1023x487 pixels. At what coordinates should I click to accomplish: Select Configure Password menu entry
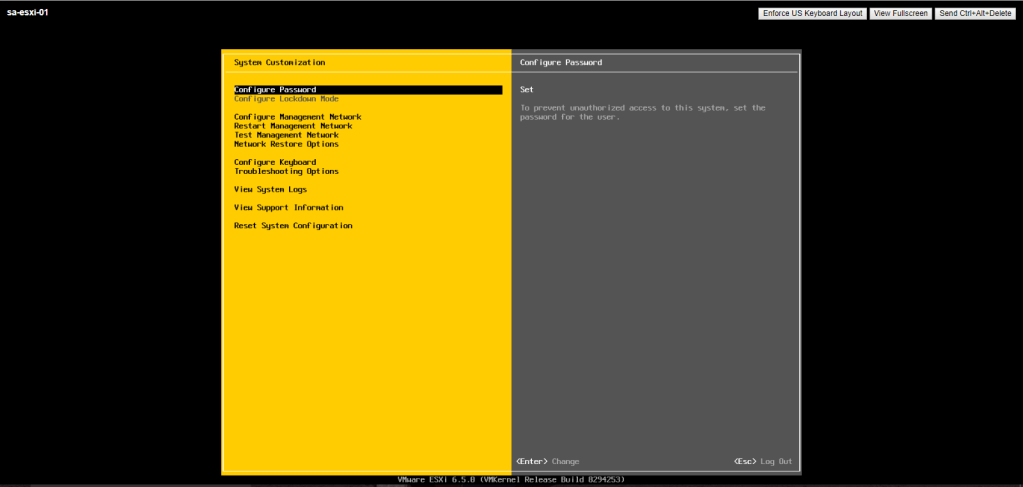pos(275,90)
